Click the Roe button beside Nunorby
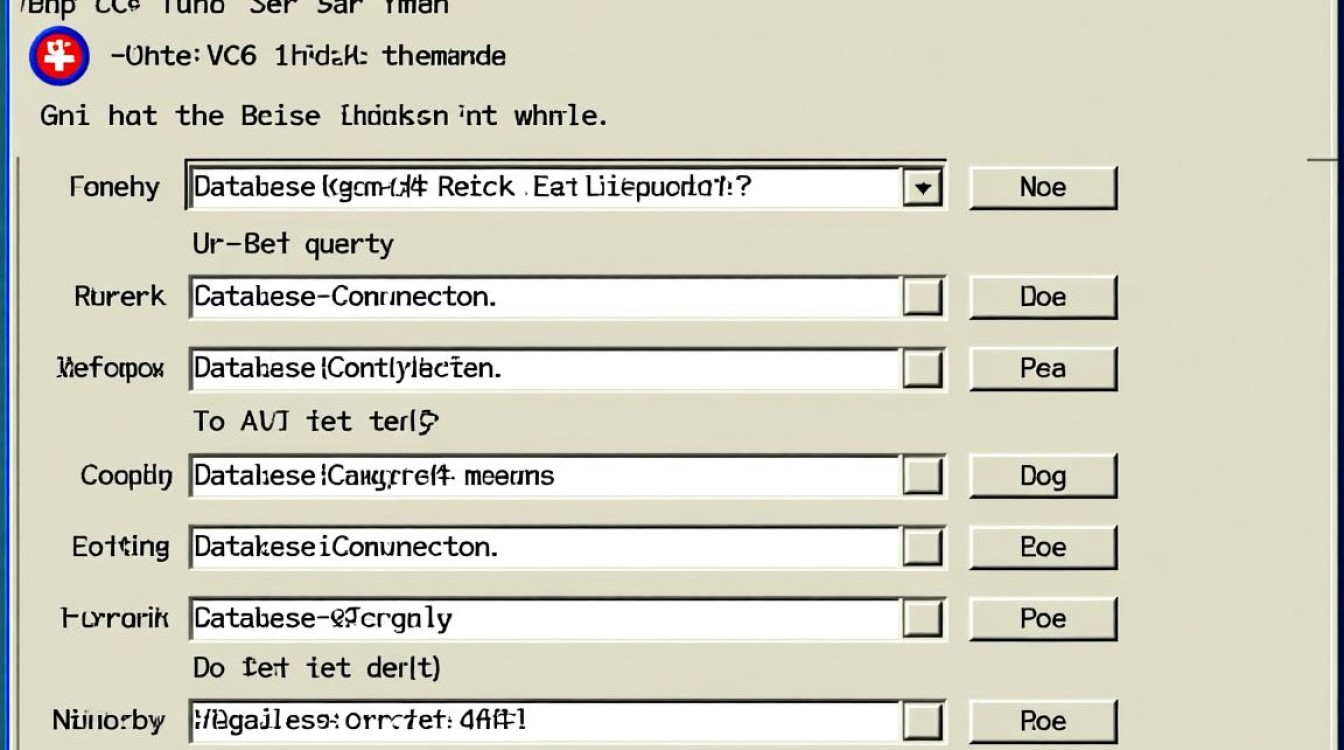This screenshot has height=750, width=1344. [1042, 721]
